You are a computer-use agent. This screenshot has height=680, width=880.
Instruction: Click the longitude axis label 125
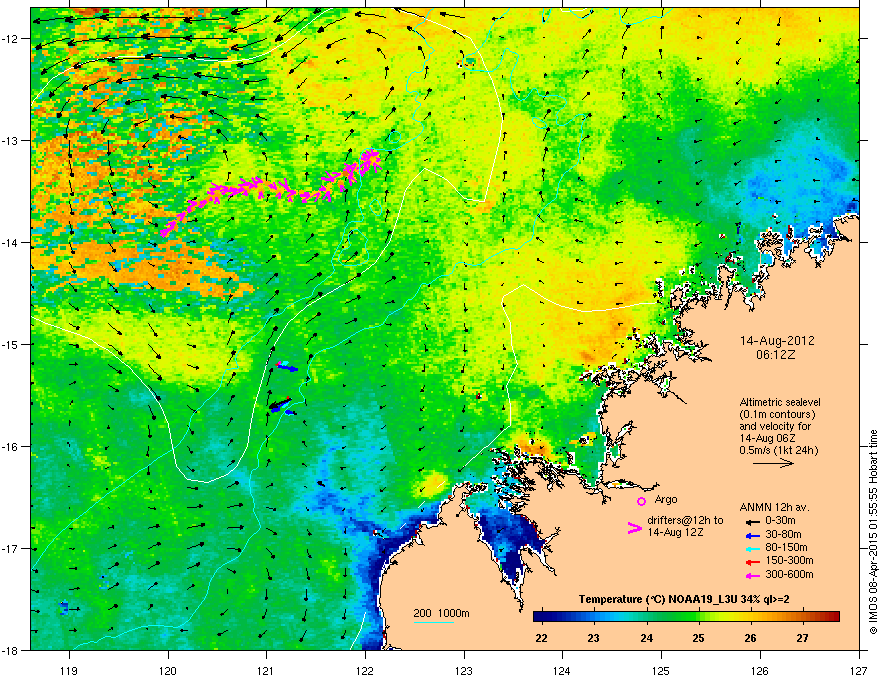coord(661,670)
